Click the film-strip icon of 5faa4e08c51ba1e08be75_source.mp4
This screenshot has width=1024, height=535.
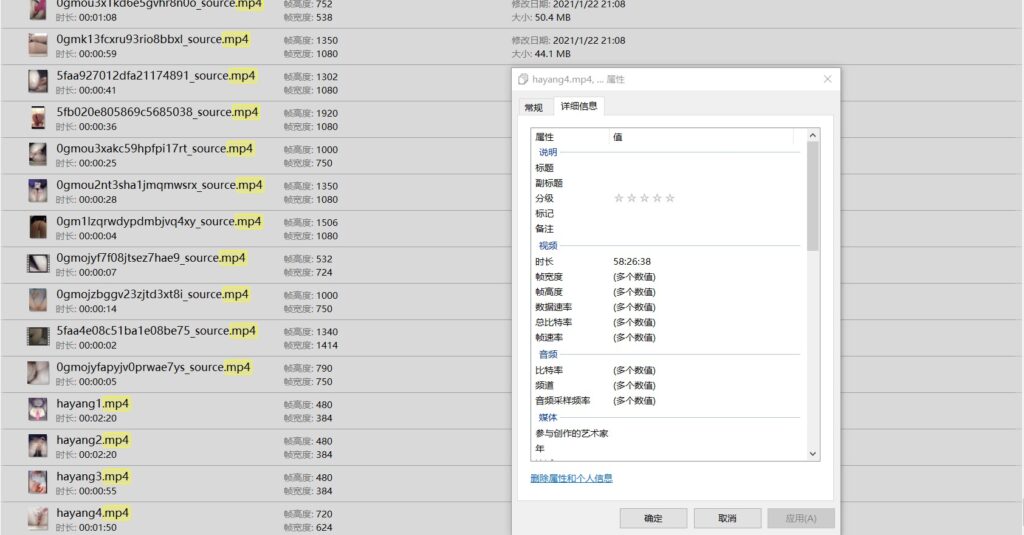(x=38, y=337)
